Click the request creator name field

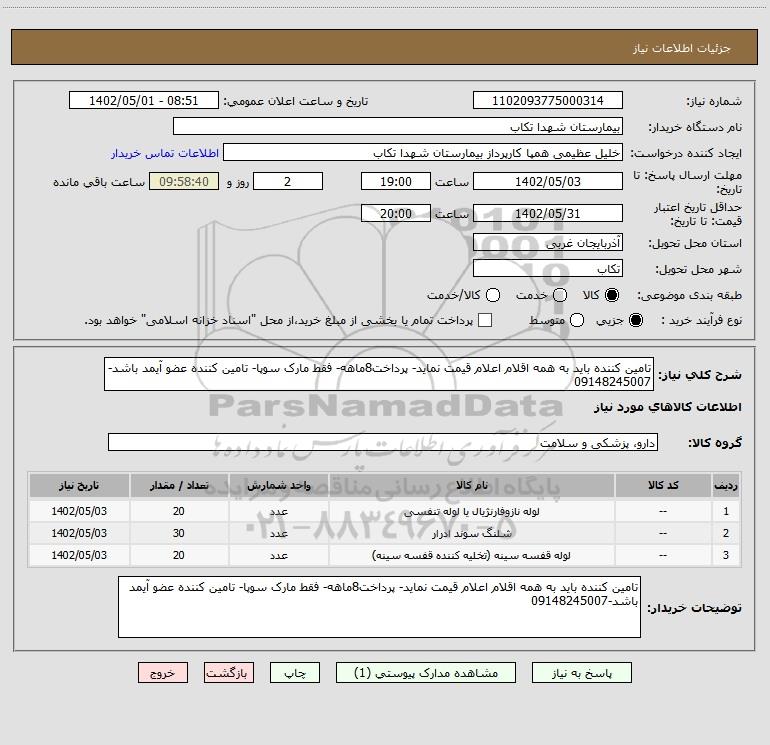(423, 153)
